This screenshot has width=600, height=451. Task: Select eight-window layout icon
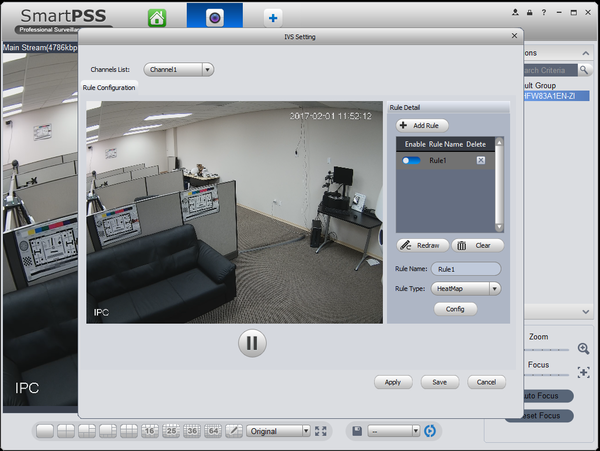pyautogui.click(x=108, y=431)
